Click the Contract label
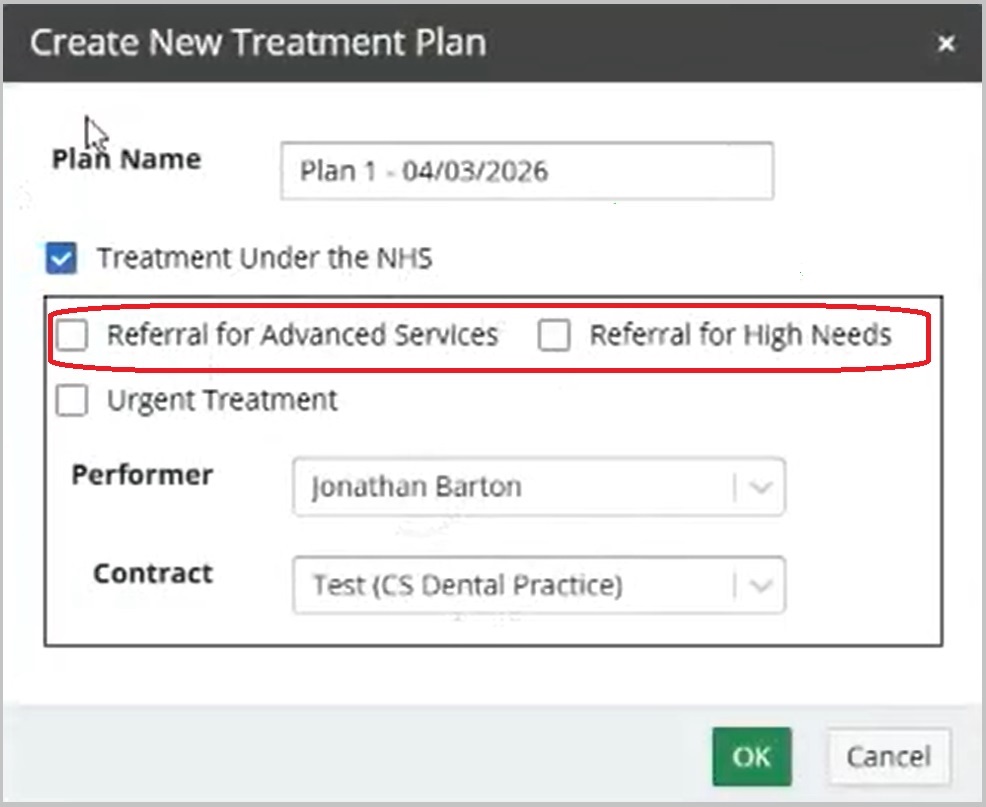Screen dimensions: 986x807 [x=153, y=573]
